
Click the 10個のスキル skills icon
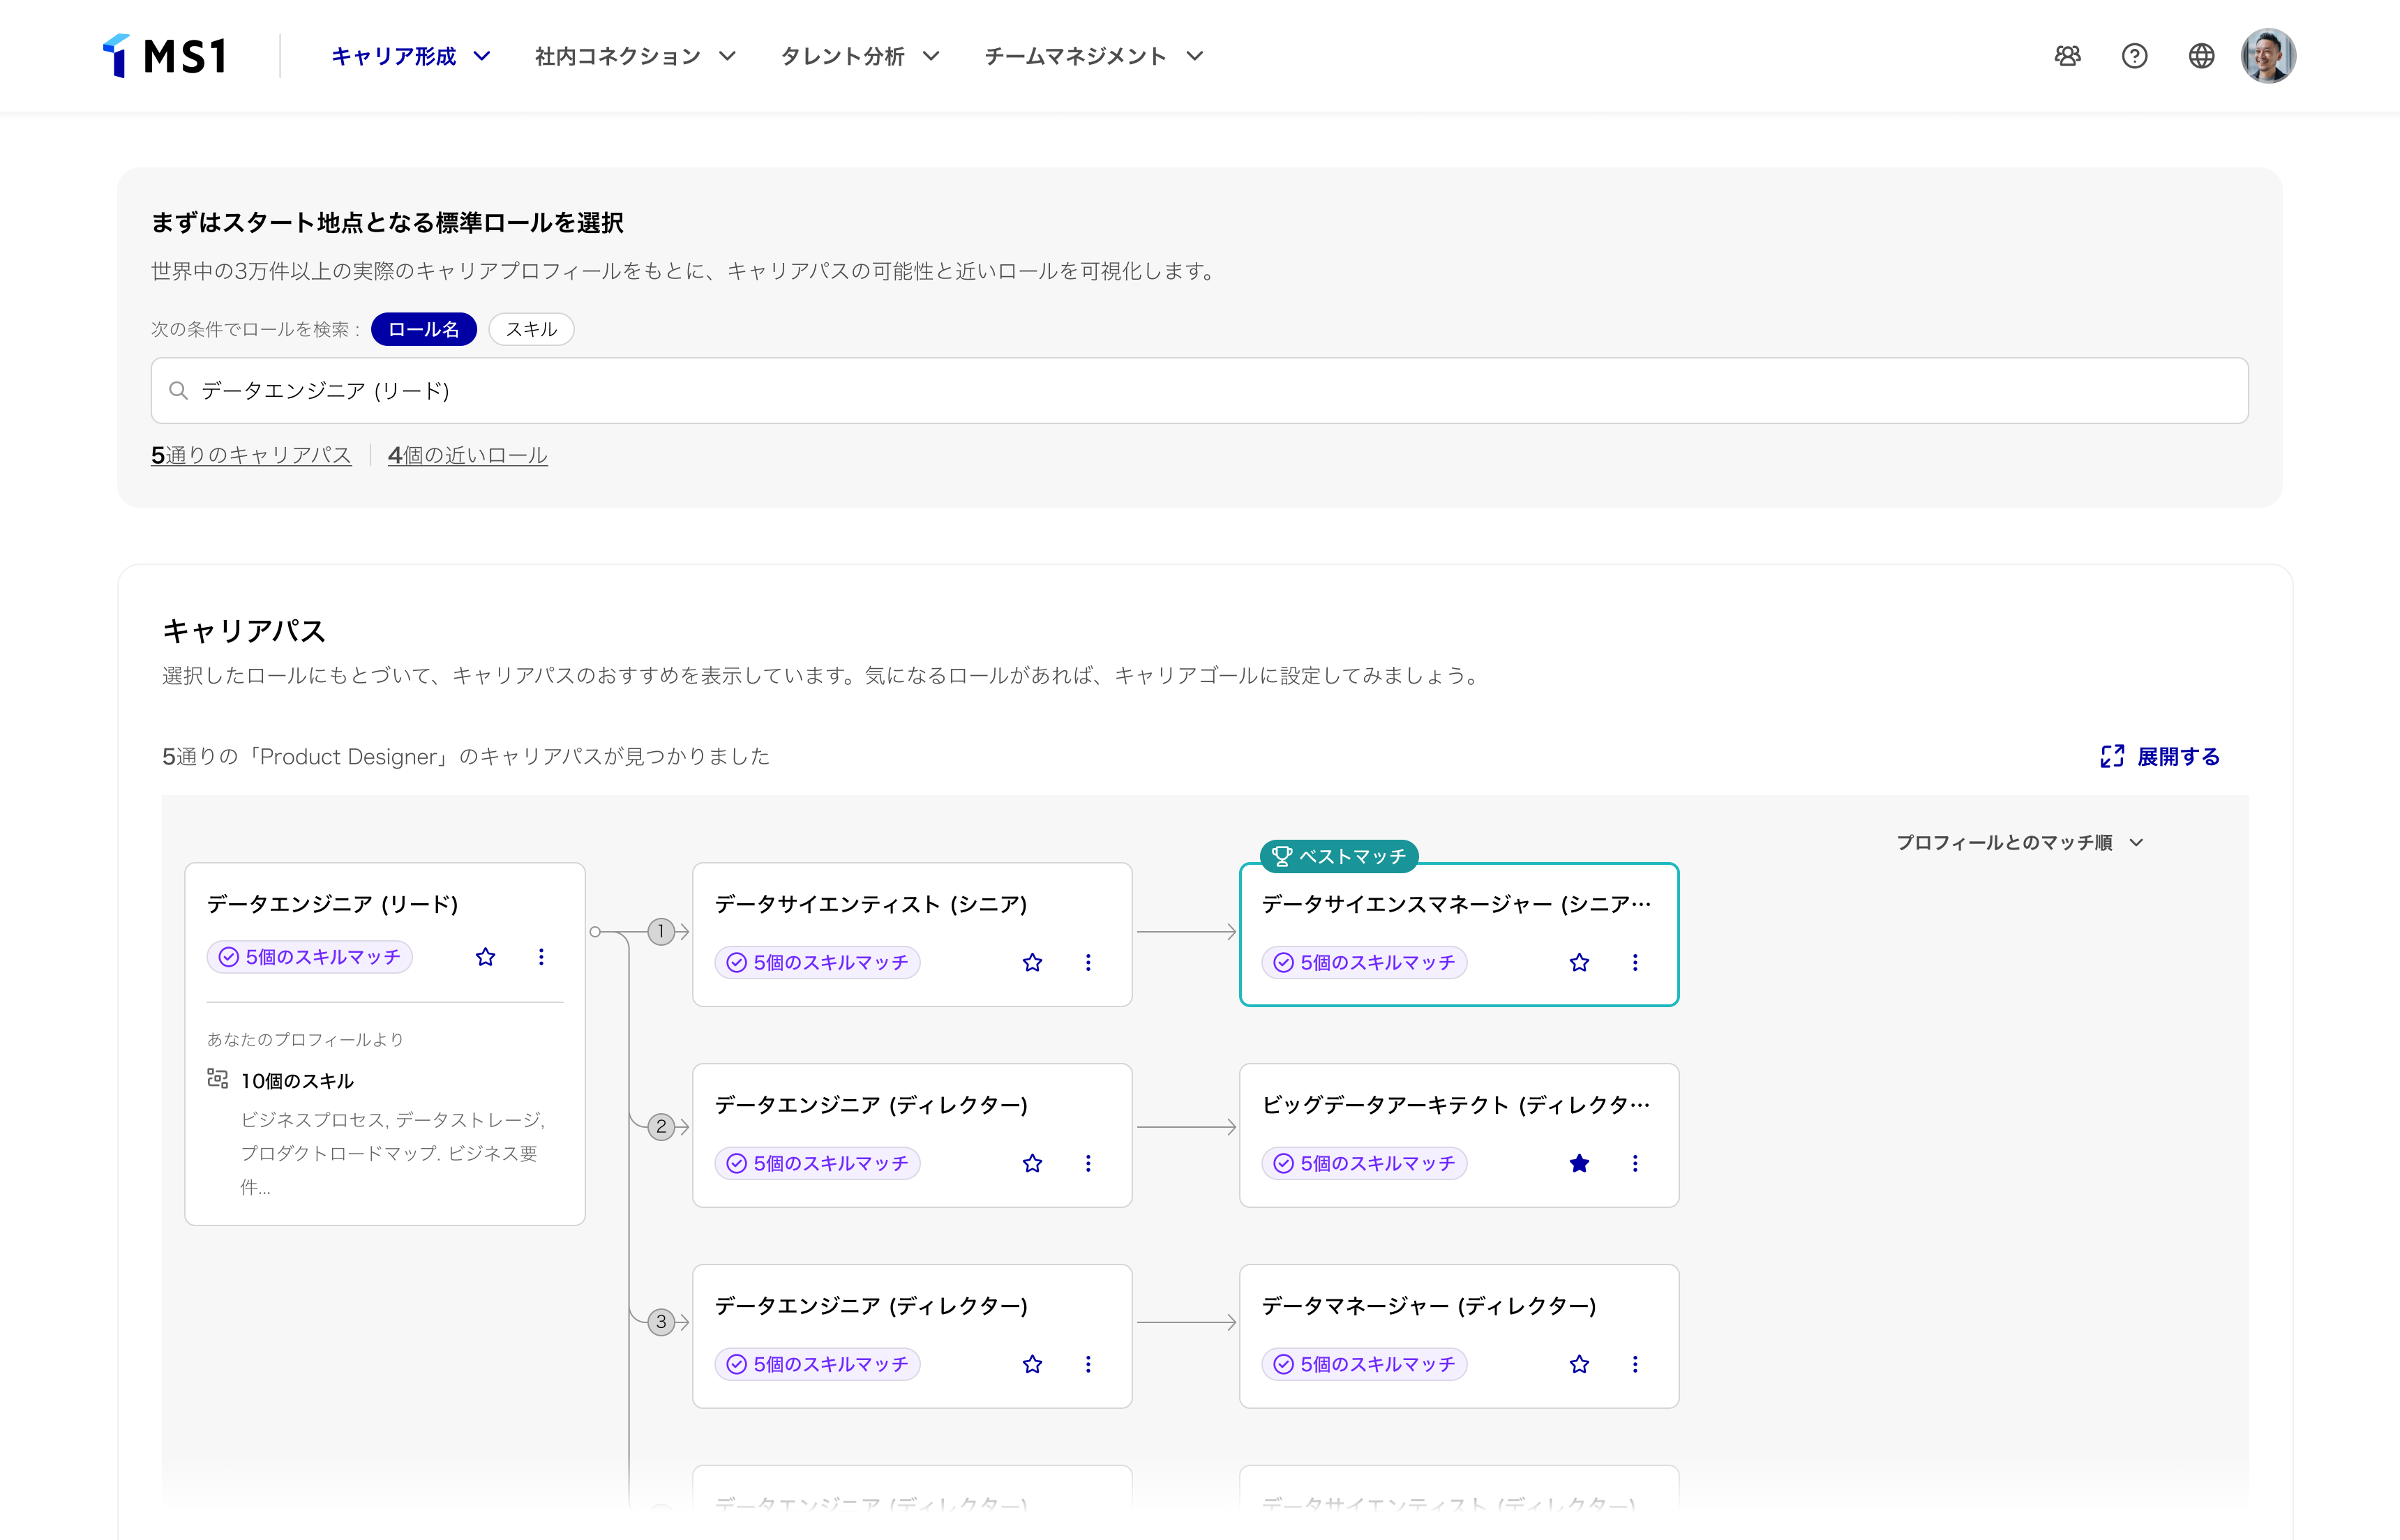pyautogui.click(x=217, y=1079)
